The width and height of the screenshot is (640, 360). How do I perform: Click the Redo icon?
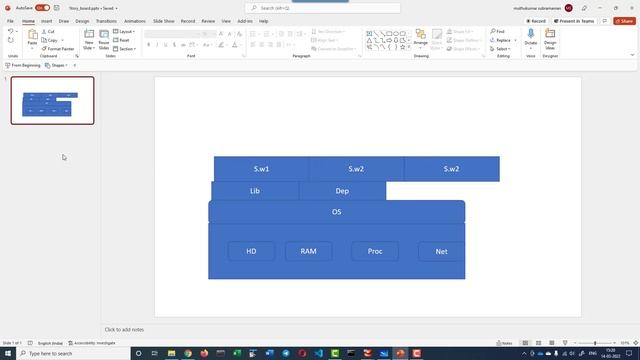pos(11,40)
